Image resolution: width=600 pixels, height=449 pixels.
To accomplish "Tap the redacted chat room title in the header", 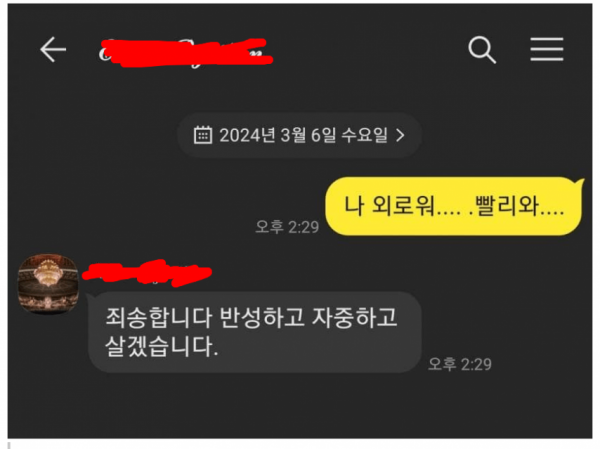I will [186, 52].
